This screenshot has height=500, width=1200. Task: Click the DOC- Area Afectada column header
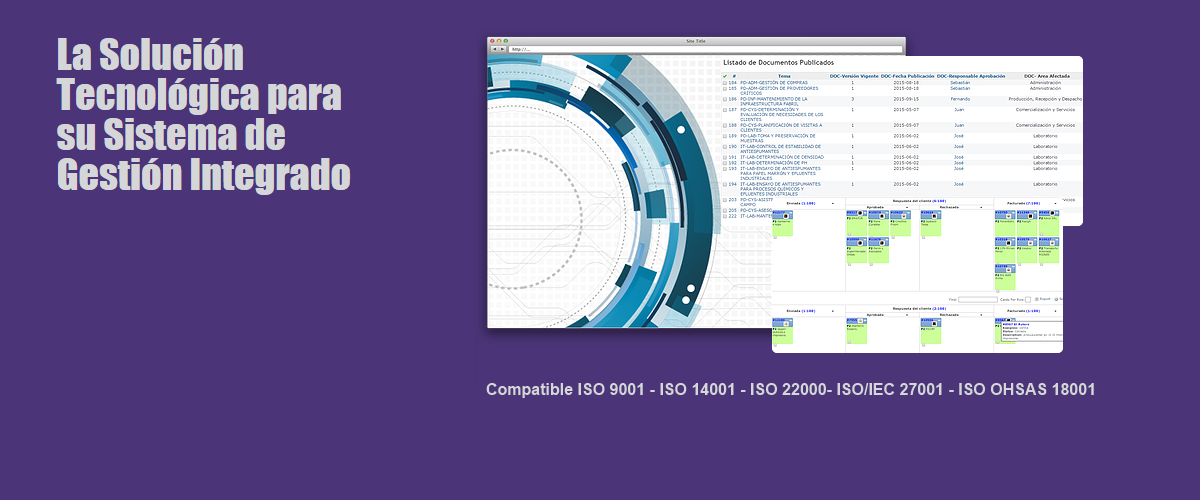point(1047,76)
